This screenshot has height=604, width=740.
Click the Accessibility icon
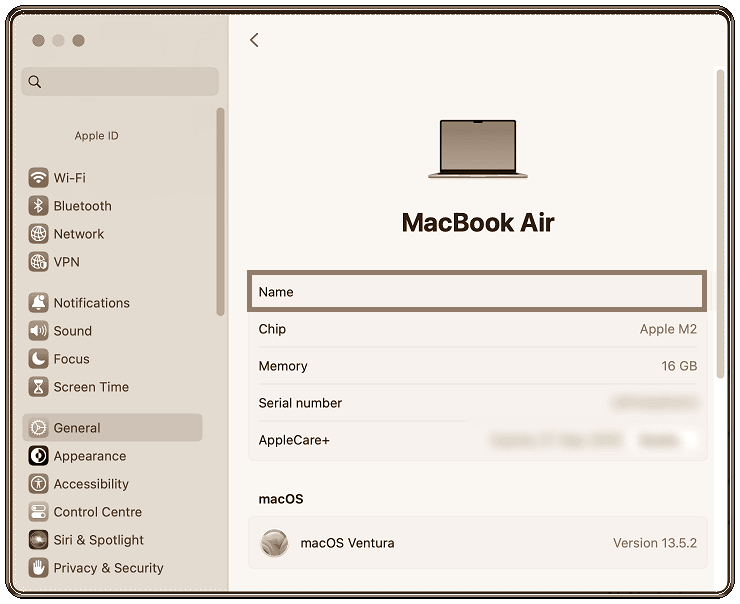click(38, 484)
